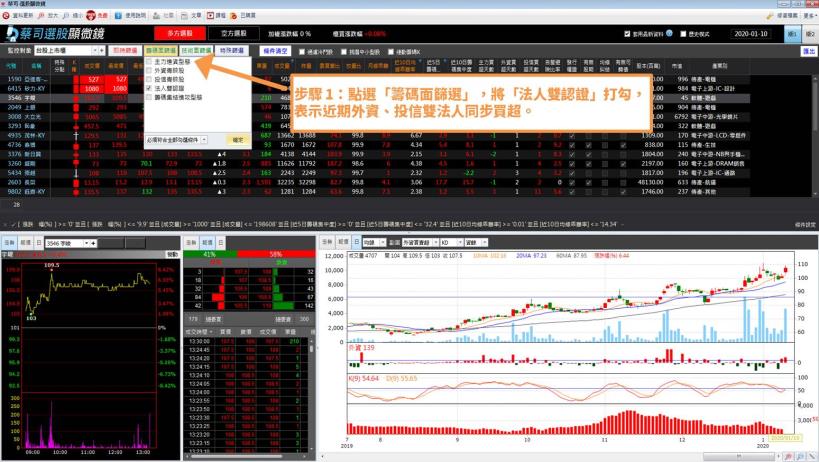This screenshot has height=462, width=819.
Task: Click the 籌碼面篩選 filter button
Action: (161, 51)
